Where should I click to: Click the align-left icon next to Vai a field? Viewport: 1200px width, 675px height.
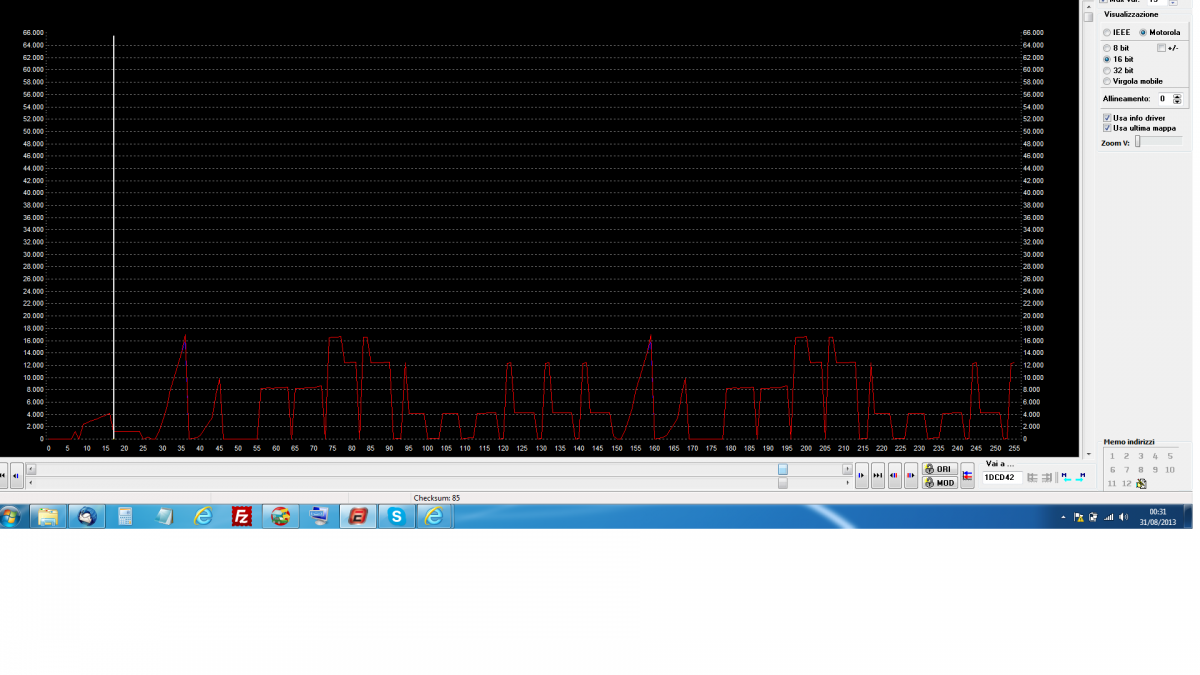1032,477
